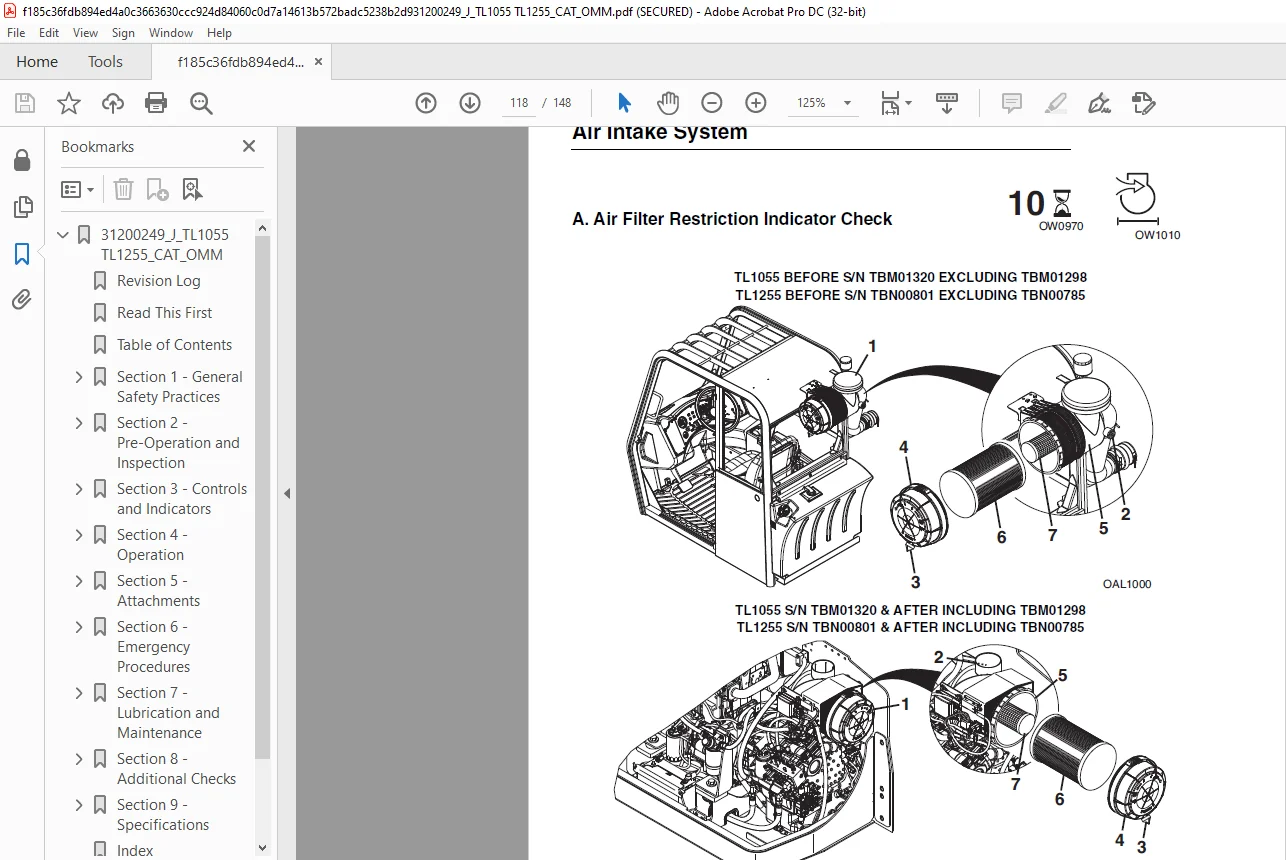Print the document via printer icon
The image size is (1286, 860).
click(156, 103)
